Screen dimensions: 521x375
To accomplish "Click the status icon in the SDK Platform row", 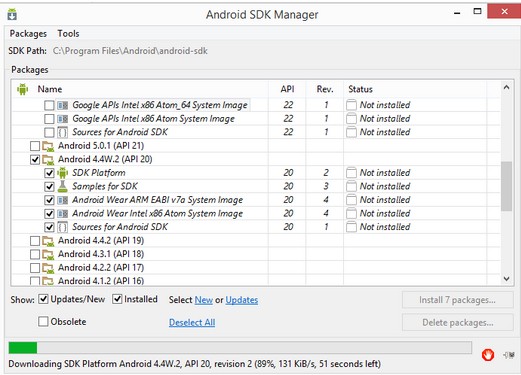I will [351, 173].
